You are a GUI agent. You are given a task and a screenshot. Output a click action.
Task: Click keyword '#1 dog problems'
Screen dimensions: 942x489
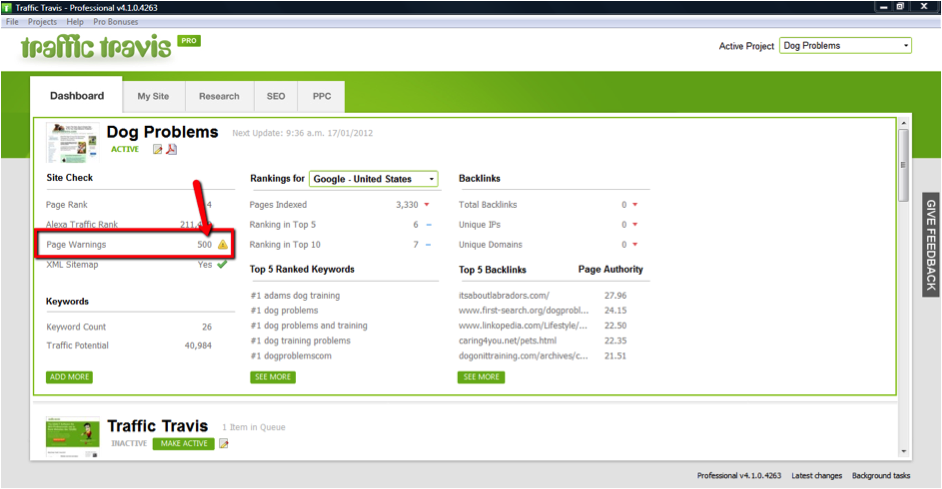tap(284, 311)
